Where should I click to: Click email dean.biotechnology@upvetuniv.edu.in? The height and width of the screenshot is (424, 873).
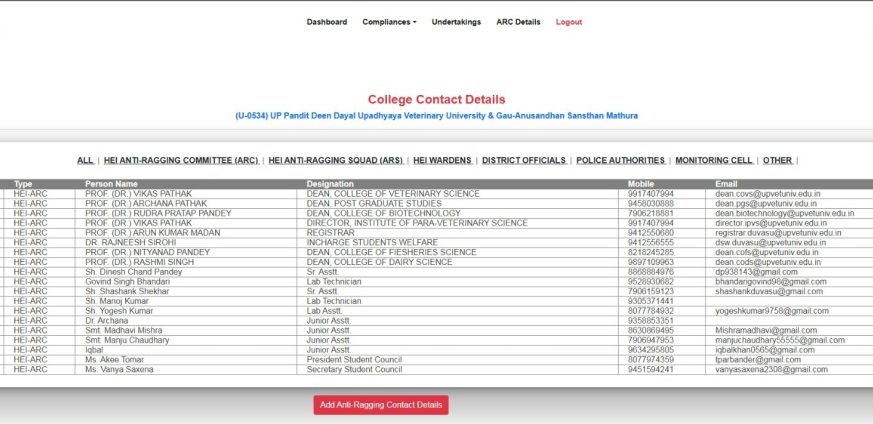pyautogui.click(x=784, y=213)
